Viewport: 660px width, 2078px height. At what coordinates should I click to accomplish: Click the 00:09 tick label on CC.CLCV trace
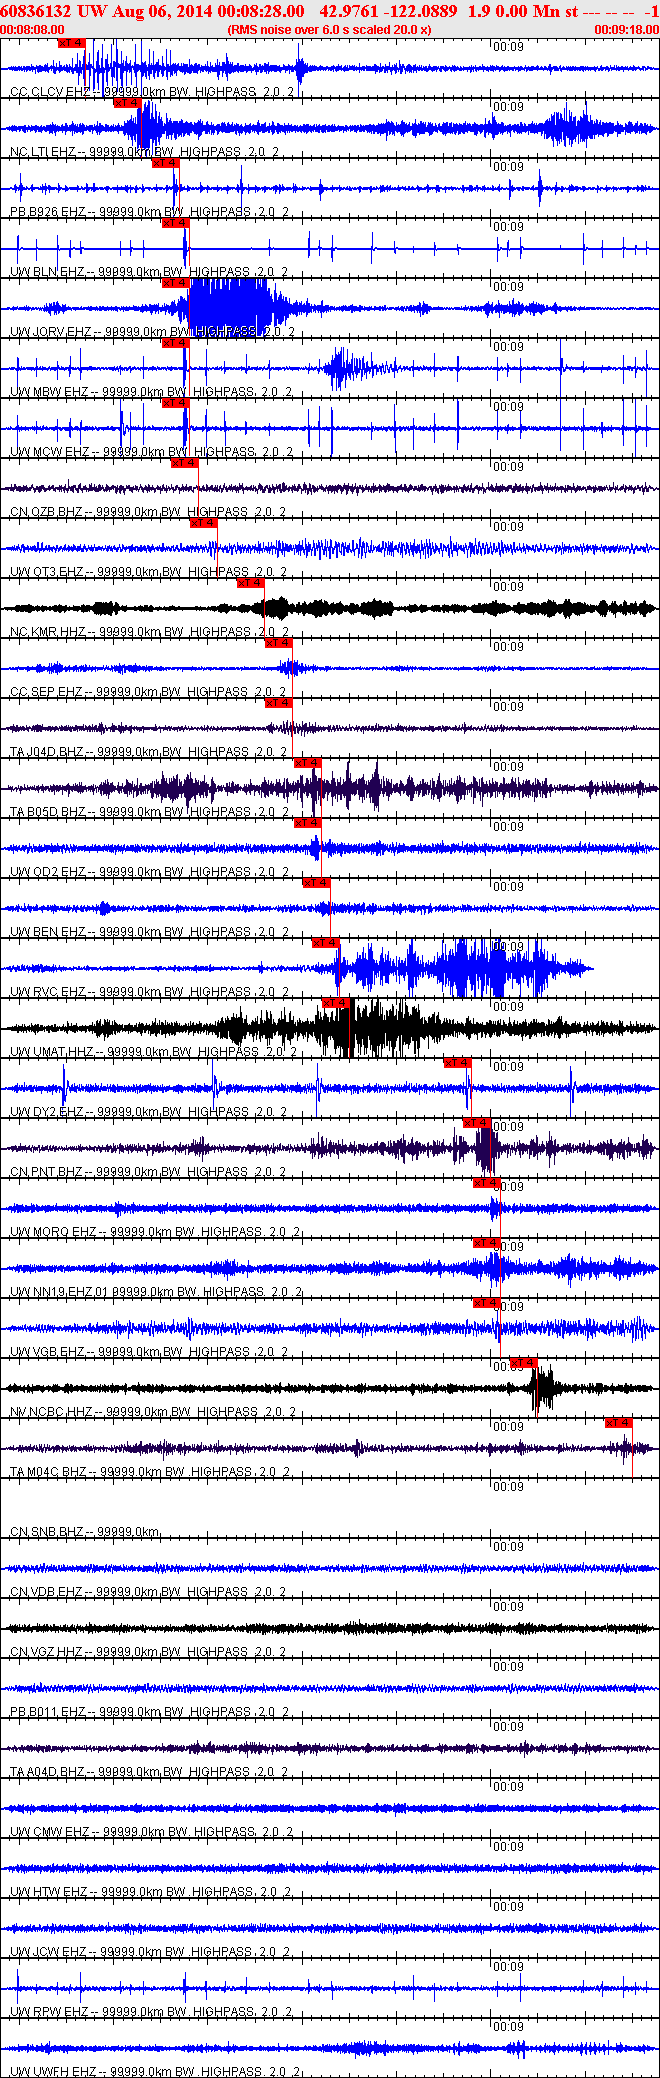509,47
